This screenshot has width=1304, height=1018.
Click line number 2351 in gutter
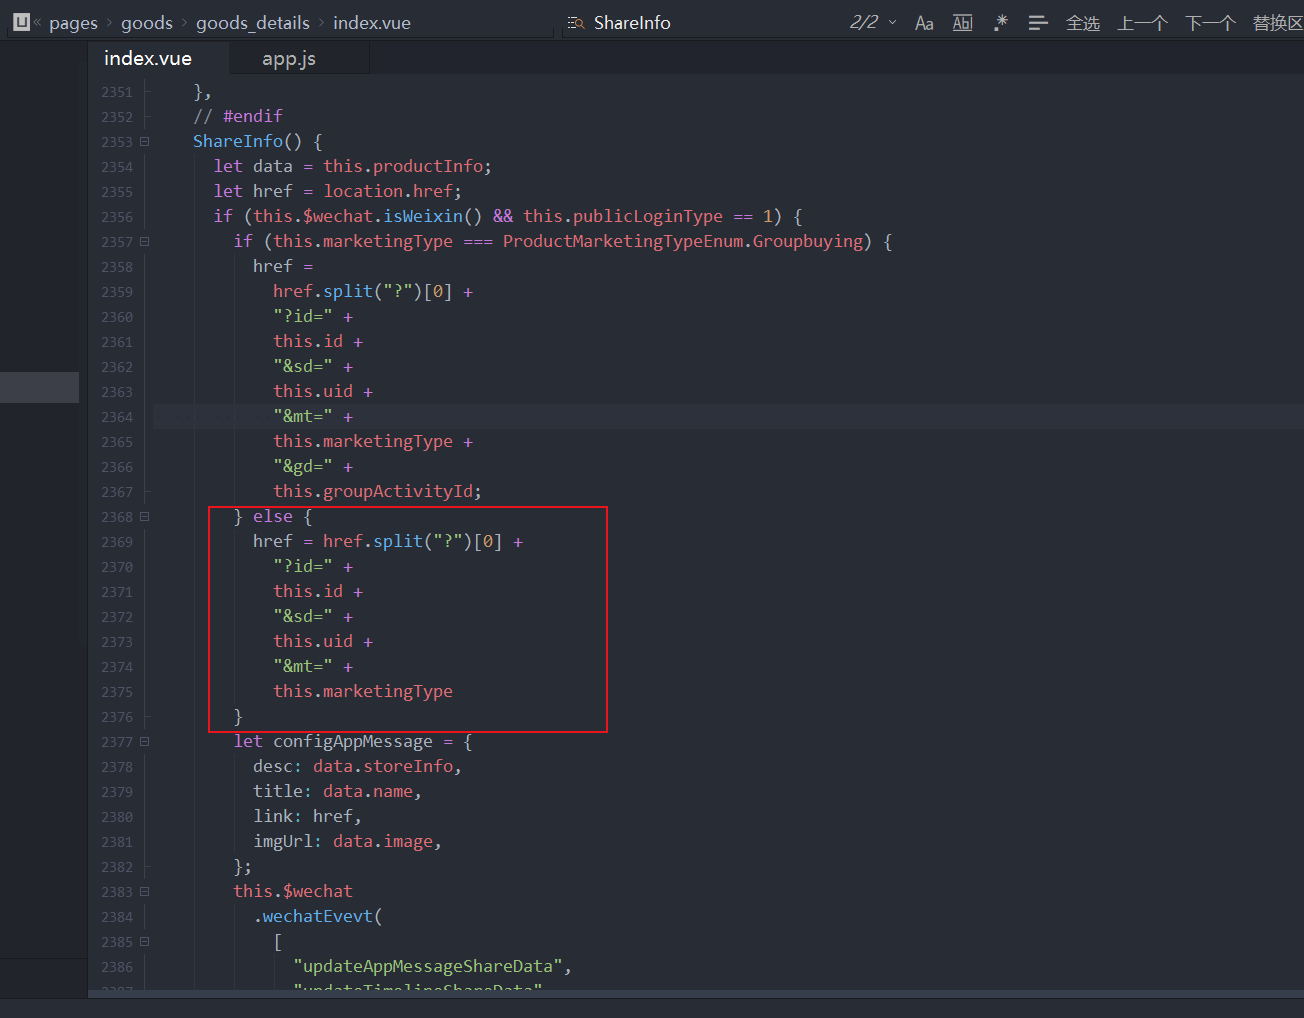tap(117, 92)
